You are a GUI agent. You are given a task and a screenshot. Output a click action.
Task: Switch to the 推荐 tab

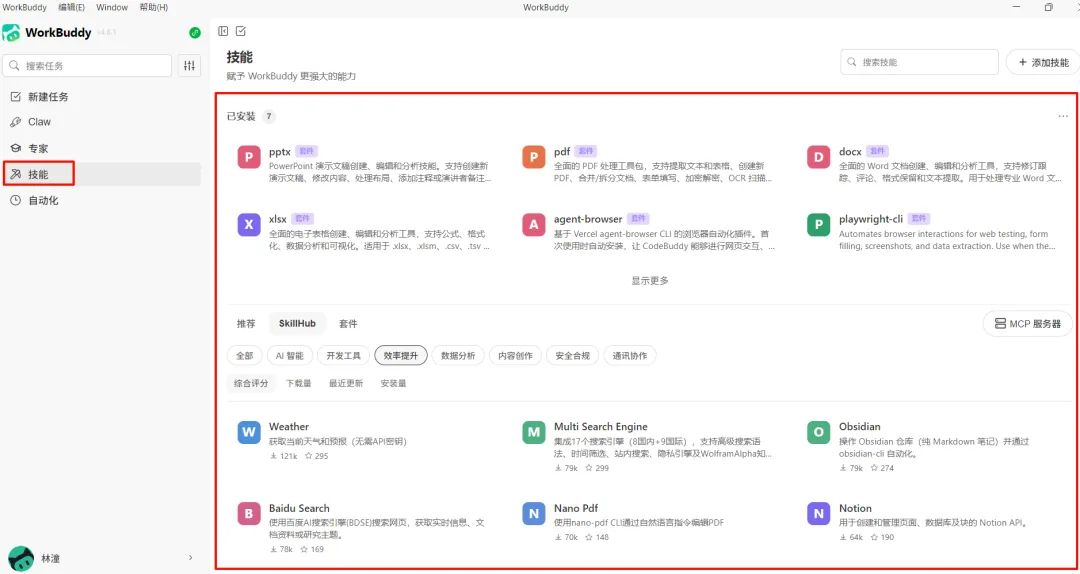click(246, 323)
